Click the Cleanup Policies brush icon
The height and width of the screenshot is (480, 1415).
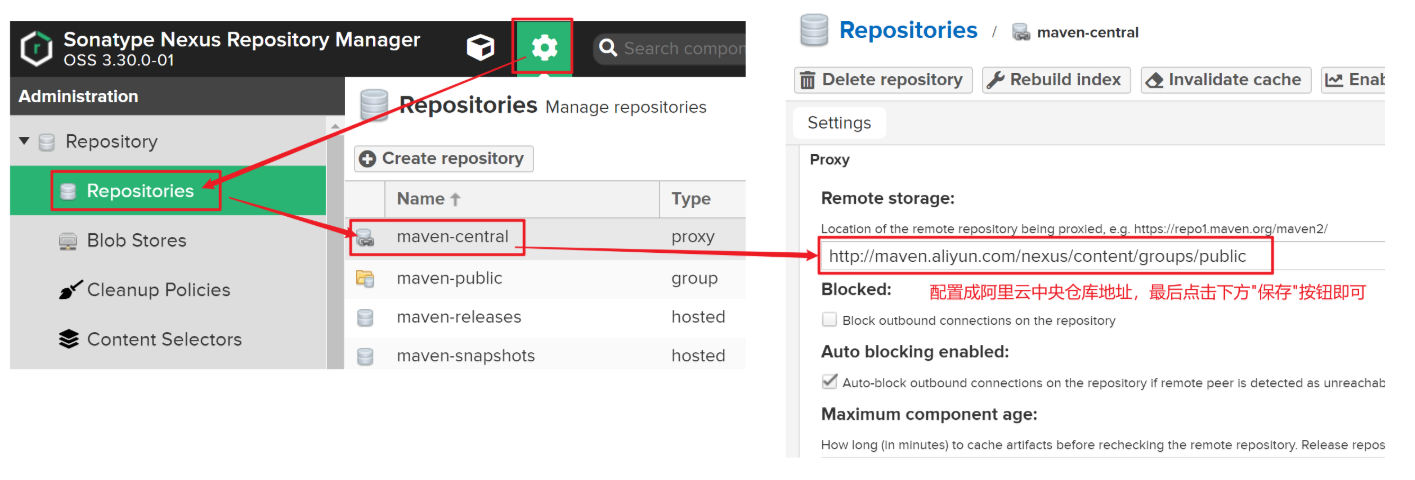tap(69, 290)
